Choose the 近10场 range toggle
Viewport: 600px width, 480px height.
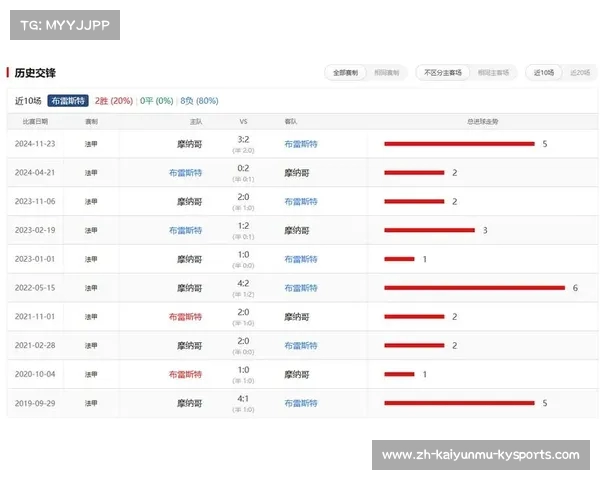(x=544, y=73)
